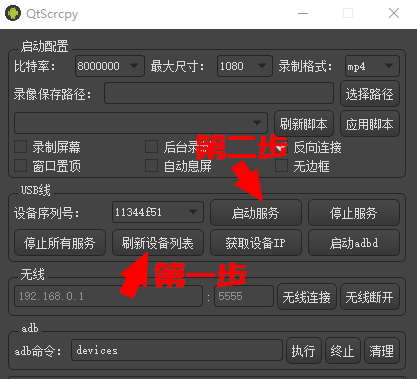Click the 停止所有服务 button
The width and height of the screenshot is (417, 379).
click(60, 243)
